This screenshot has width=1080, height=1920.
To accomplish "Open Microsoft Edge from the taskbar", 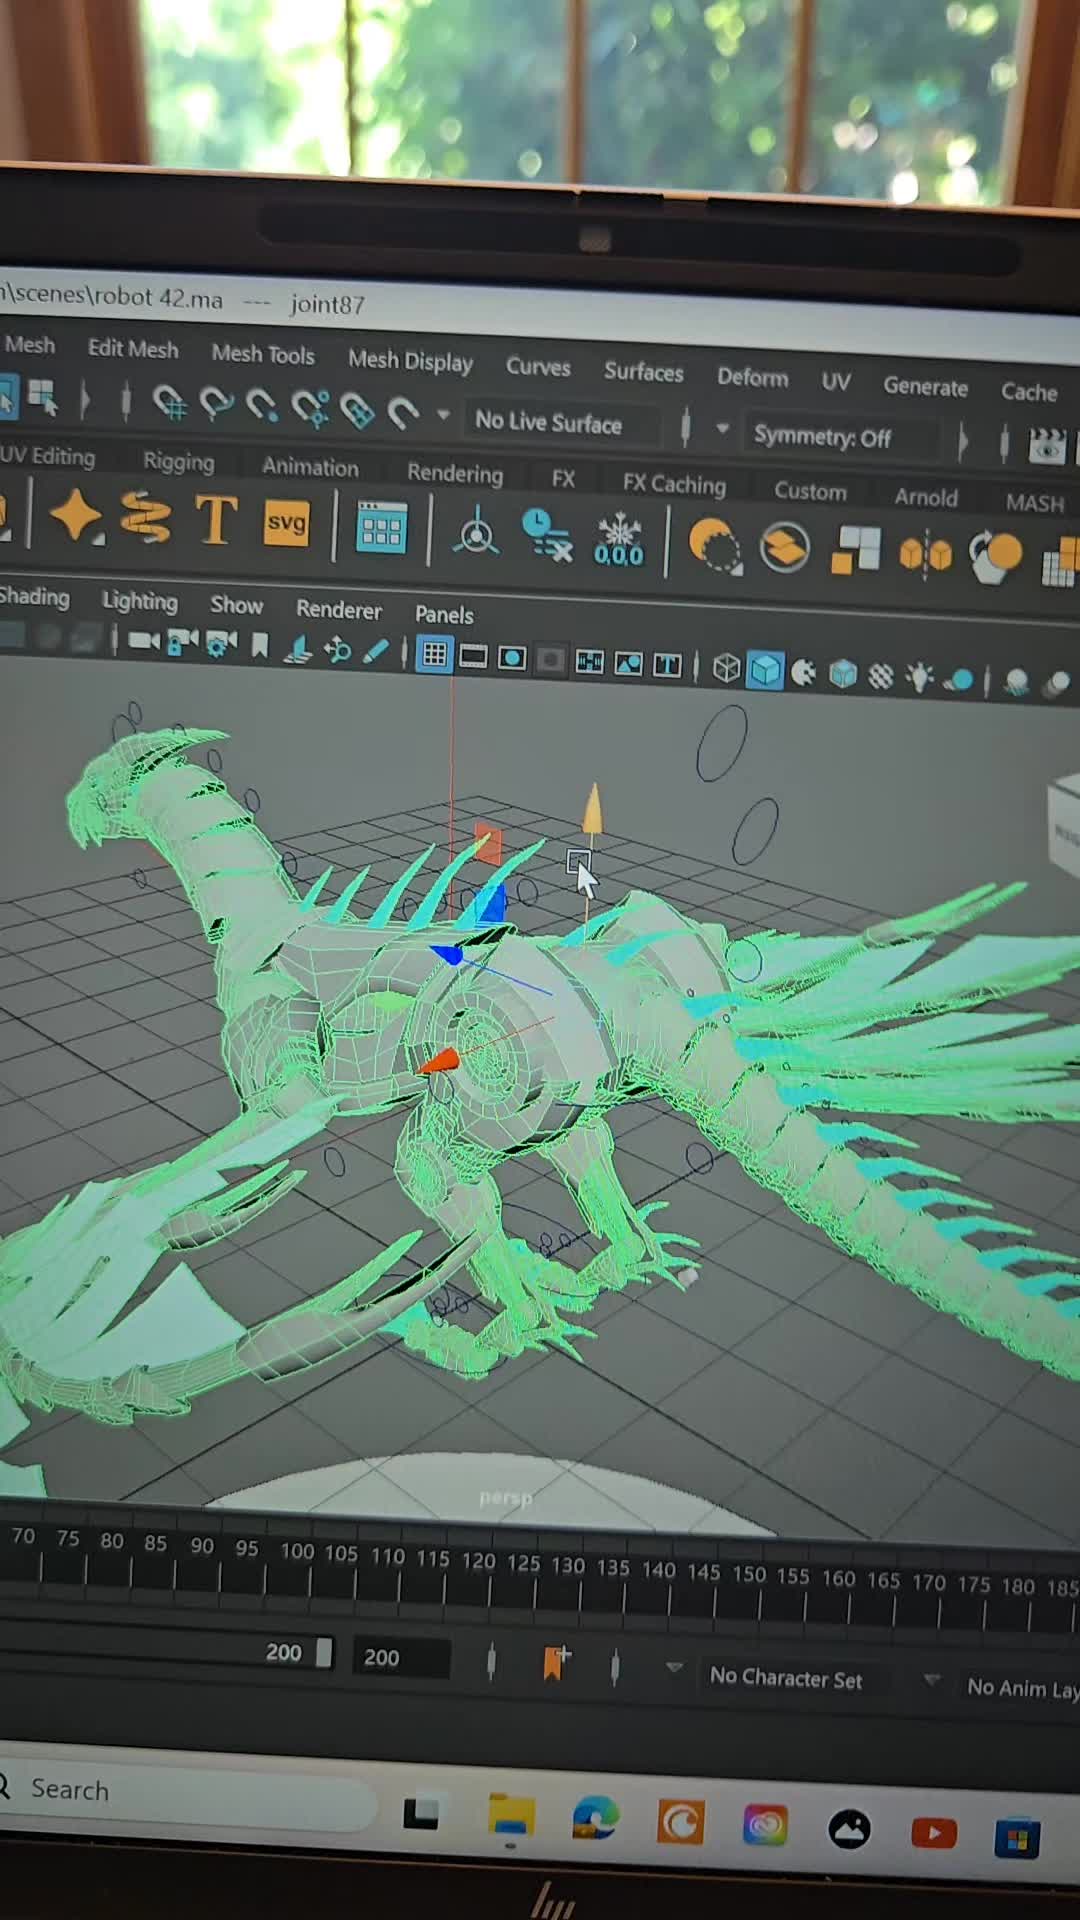I will click(x=595, y=1819).
